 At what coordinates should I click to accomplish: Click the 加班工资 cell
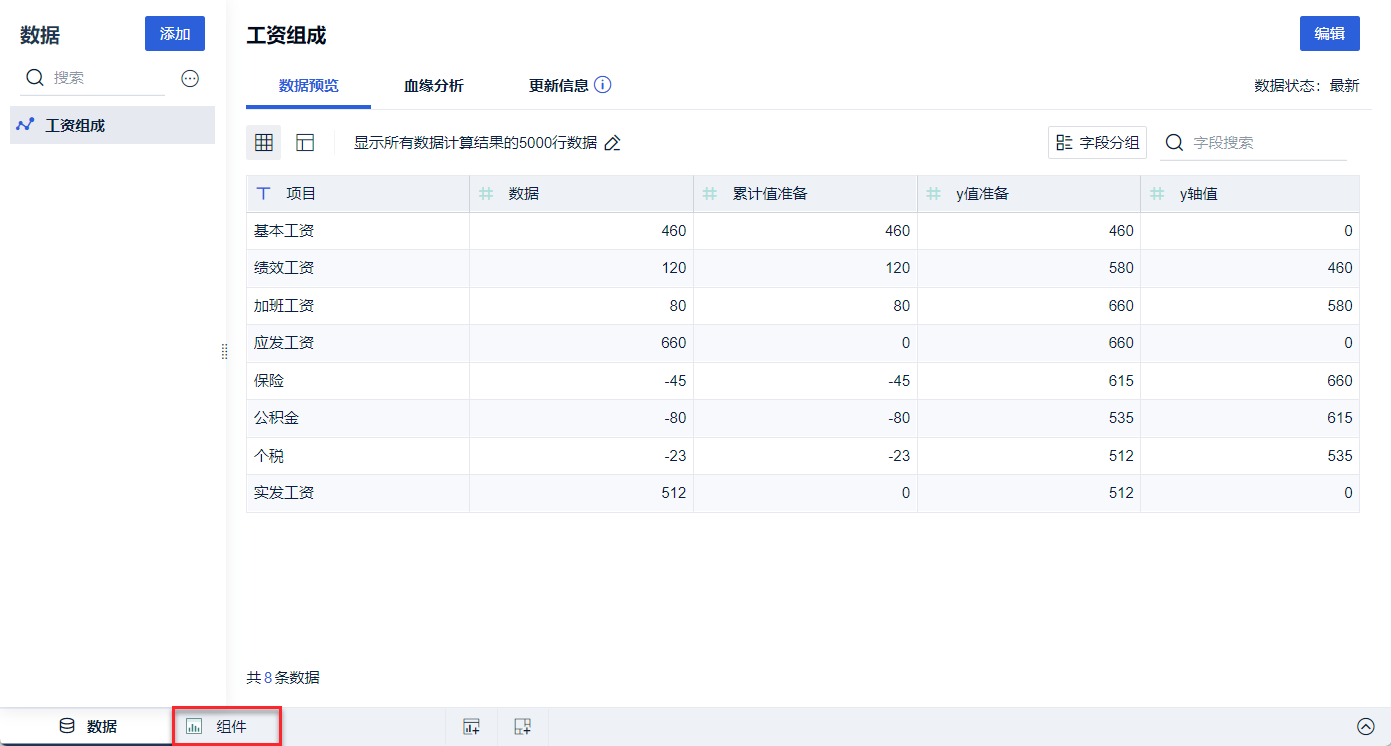tap(358, 306)
